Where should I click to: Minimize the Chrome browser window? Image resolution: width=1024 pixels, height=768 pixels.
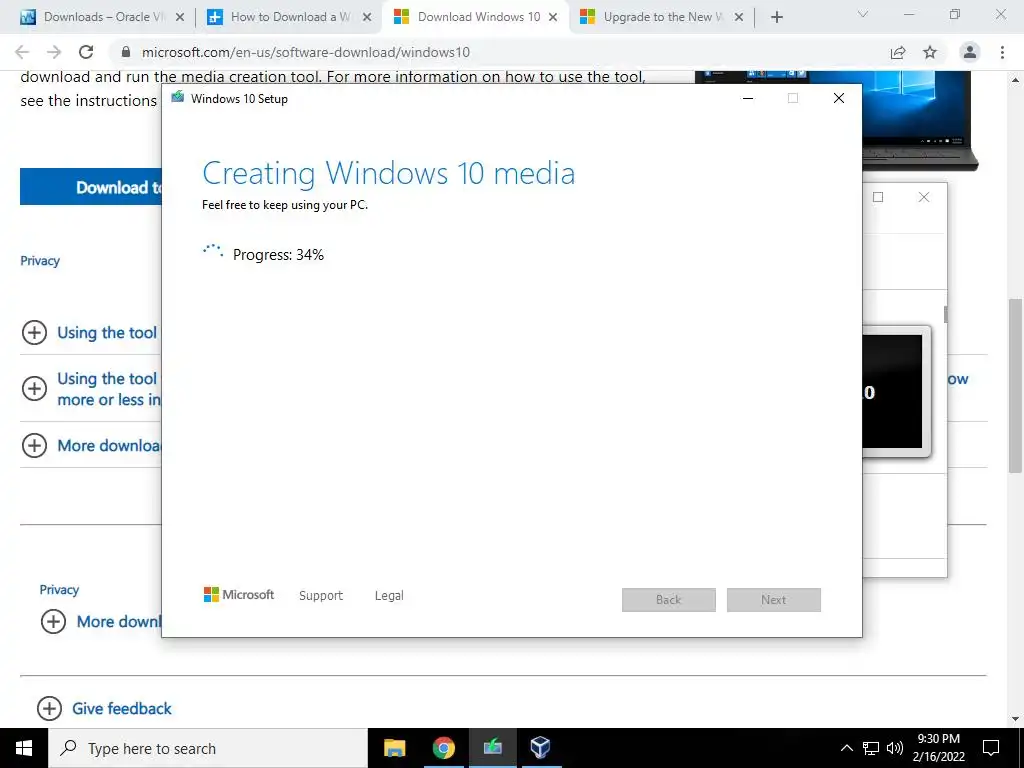pyautogui.click(x=909, y=14)
